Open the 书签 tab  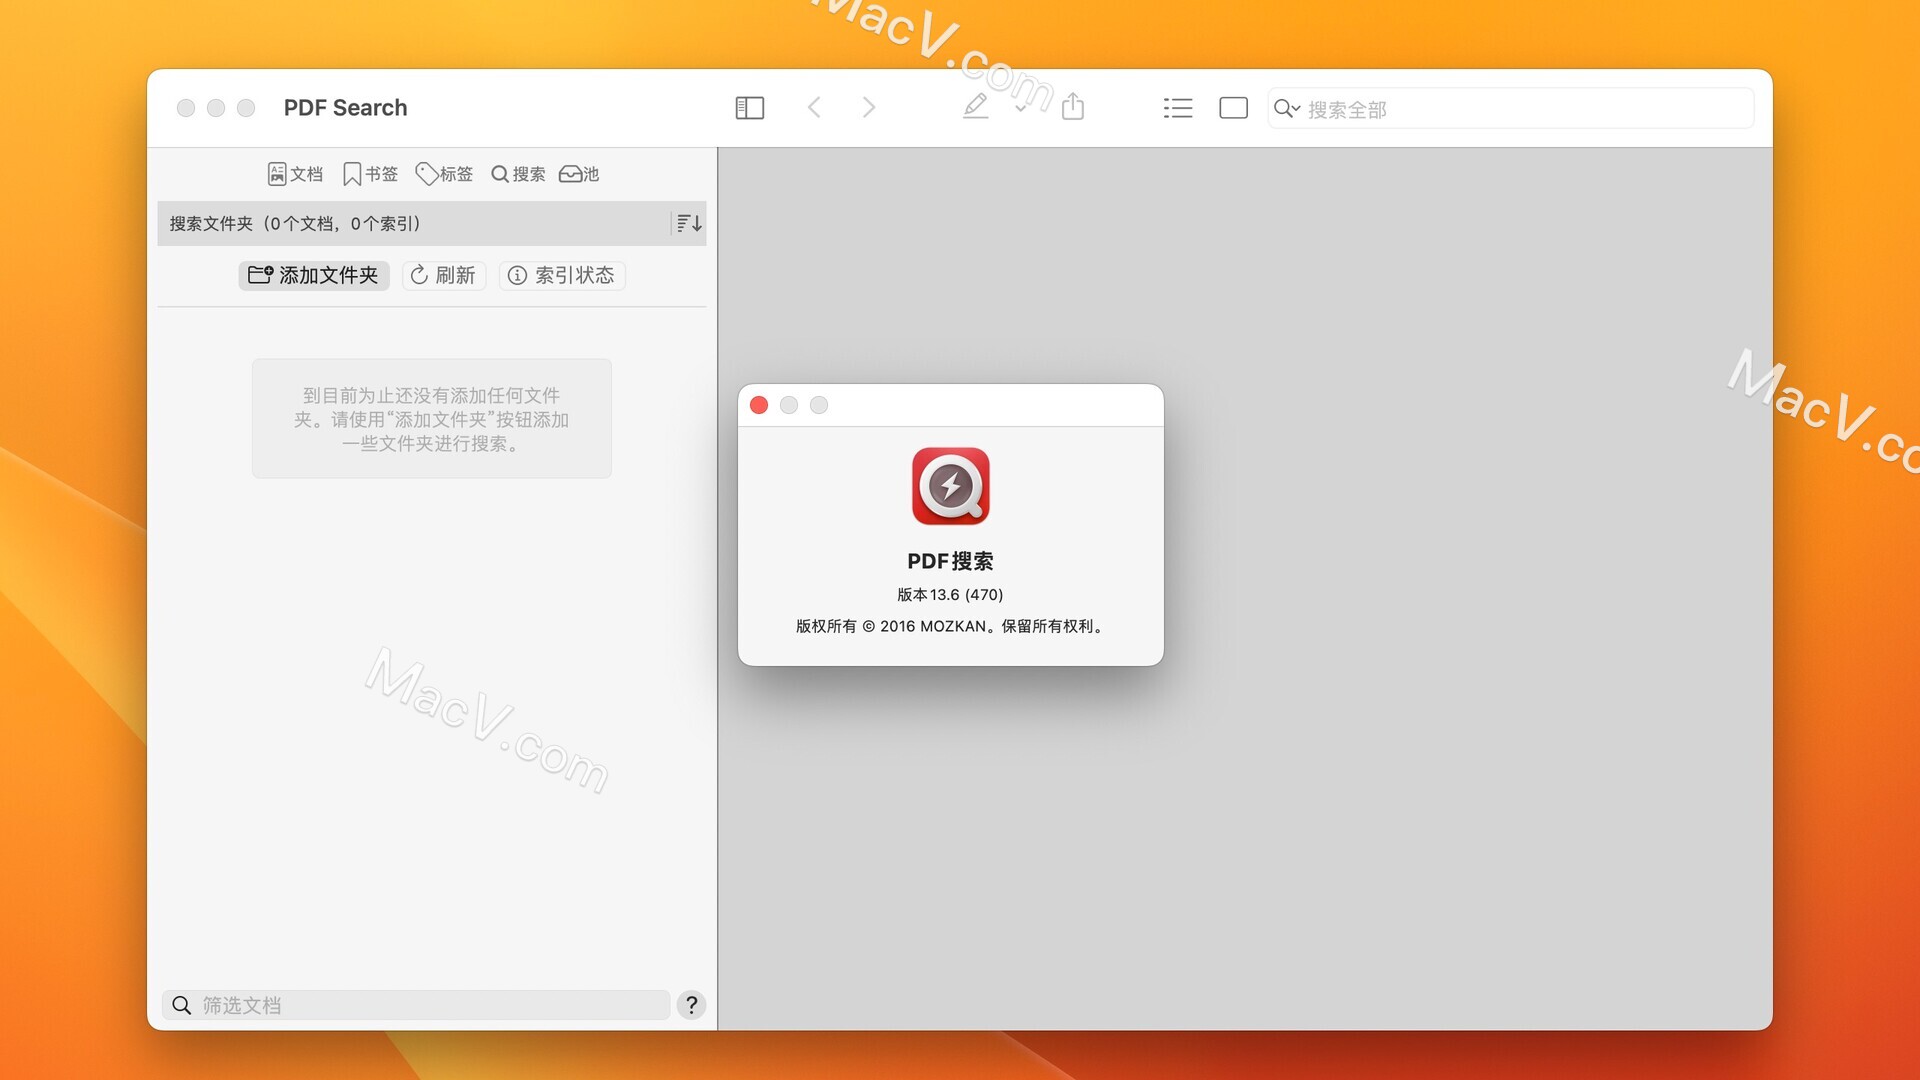point(370,174)
